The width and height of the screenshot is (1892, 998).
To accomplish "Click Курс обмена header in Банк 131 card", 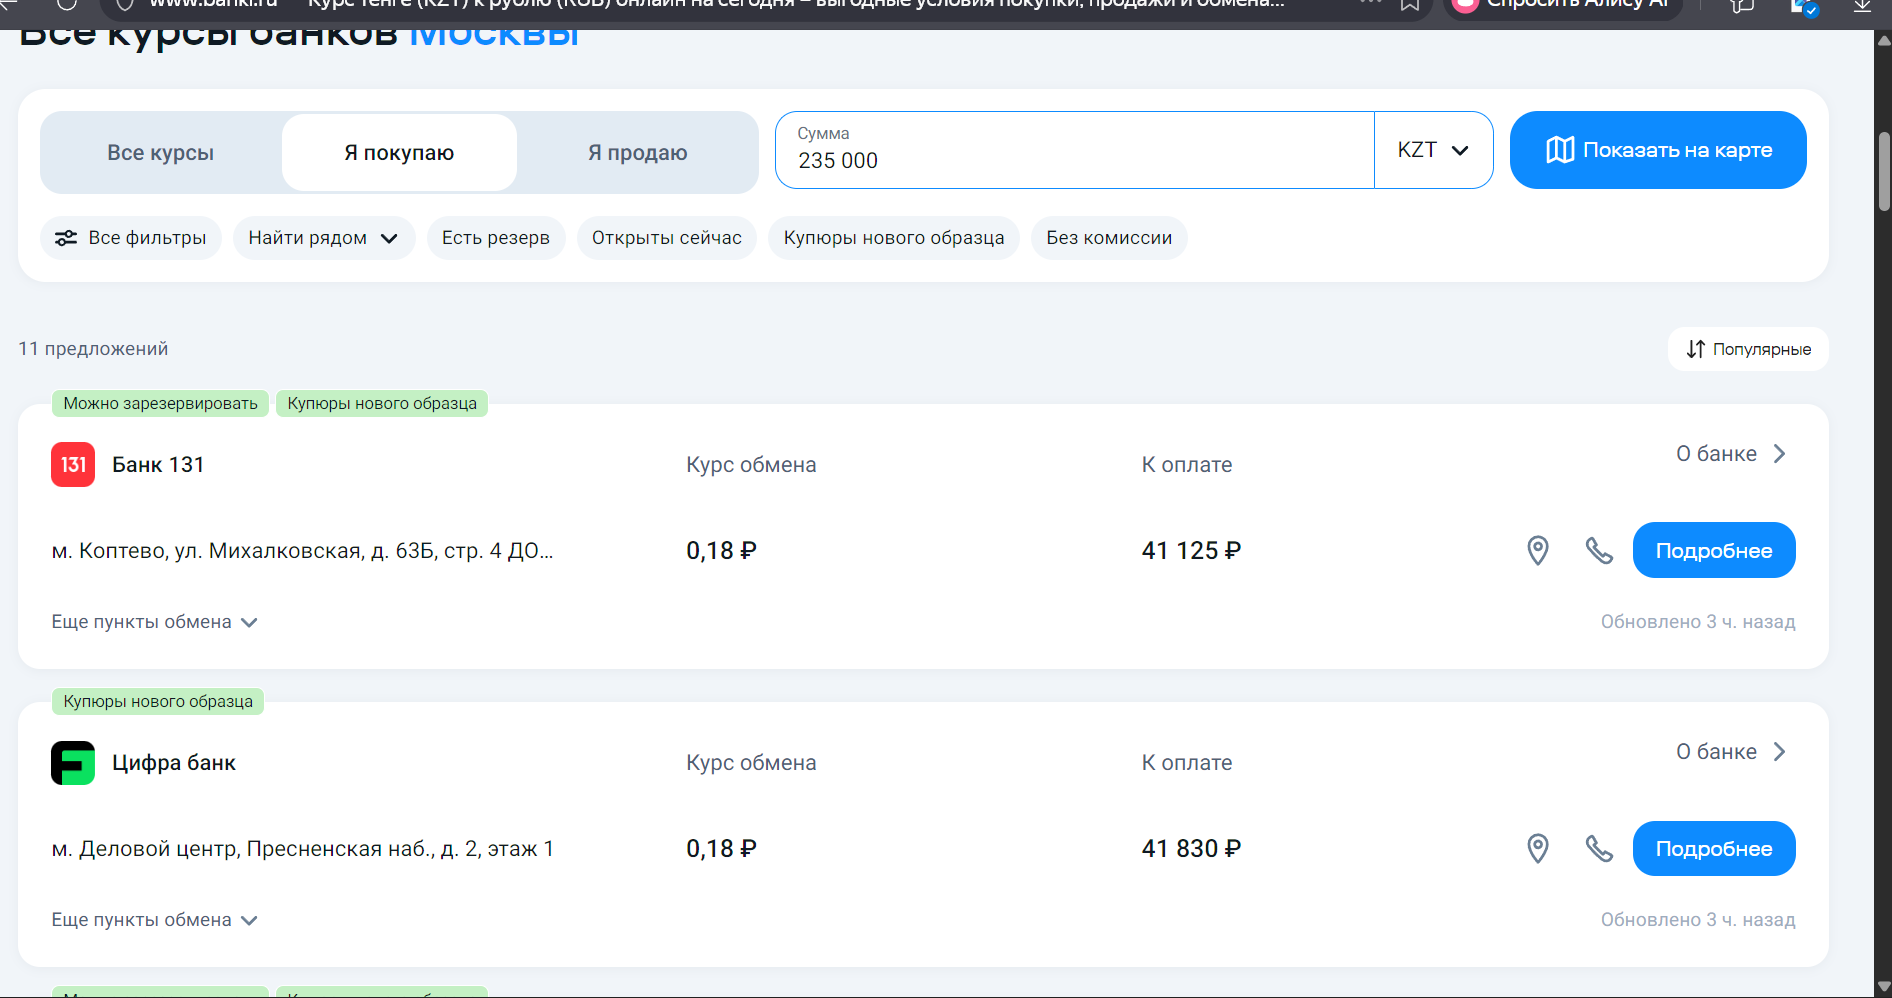I will pyautogui.click(x=751, y=465).
